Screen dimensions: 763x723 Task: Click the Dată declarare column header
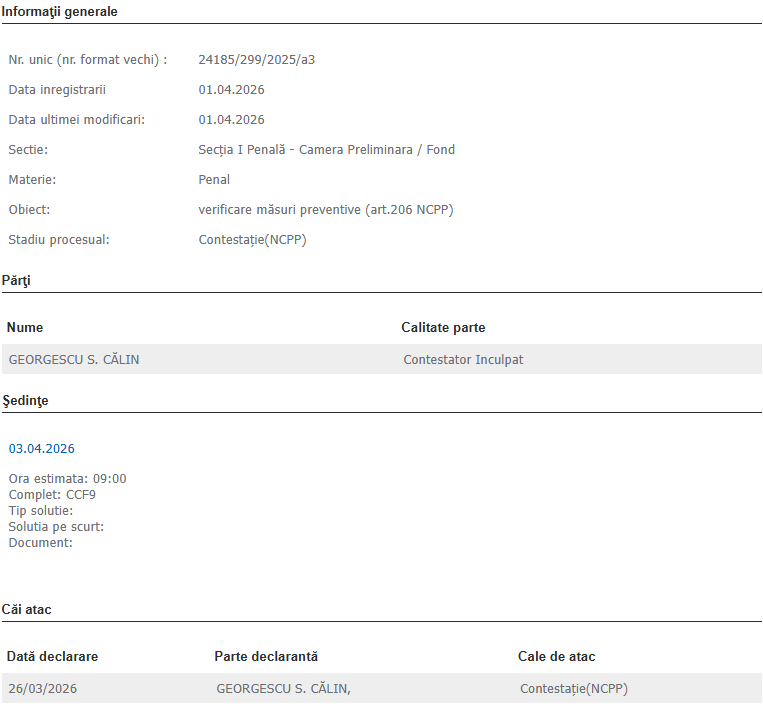pos(52,657)
